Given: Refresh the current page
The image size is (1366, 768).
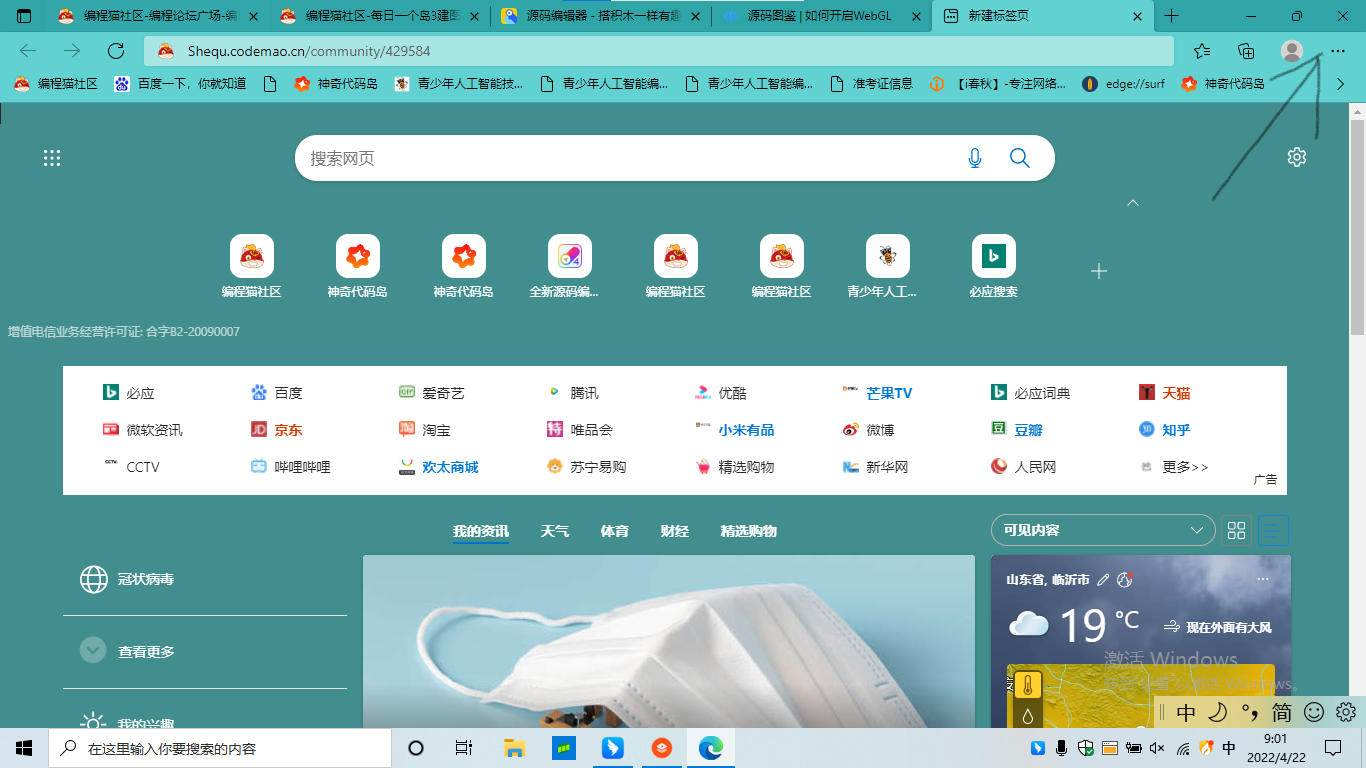Looking at the screenshot, I should (116, 51).
